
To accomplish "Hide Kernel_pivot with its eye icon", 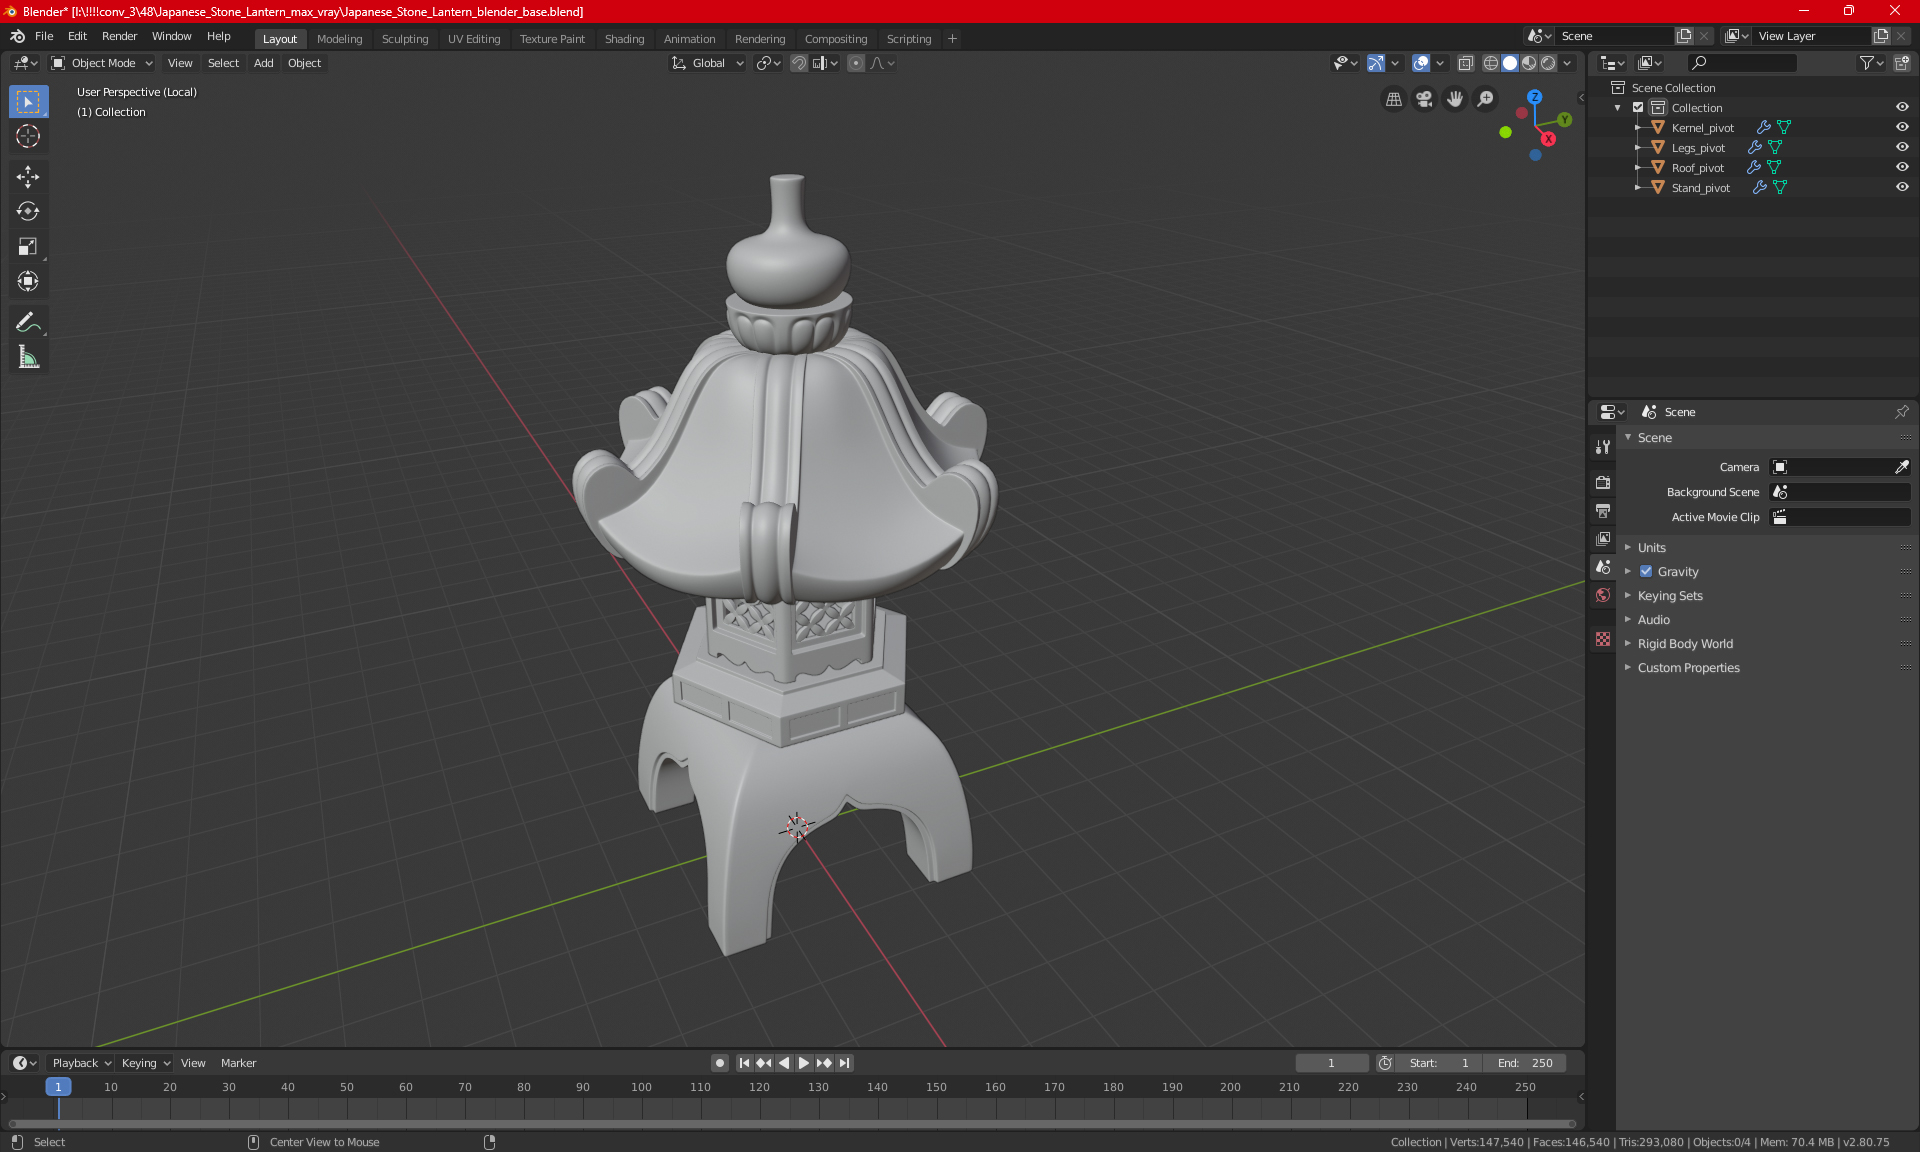I will click(x=1902, y=128).
